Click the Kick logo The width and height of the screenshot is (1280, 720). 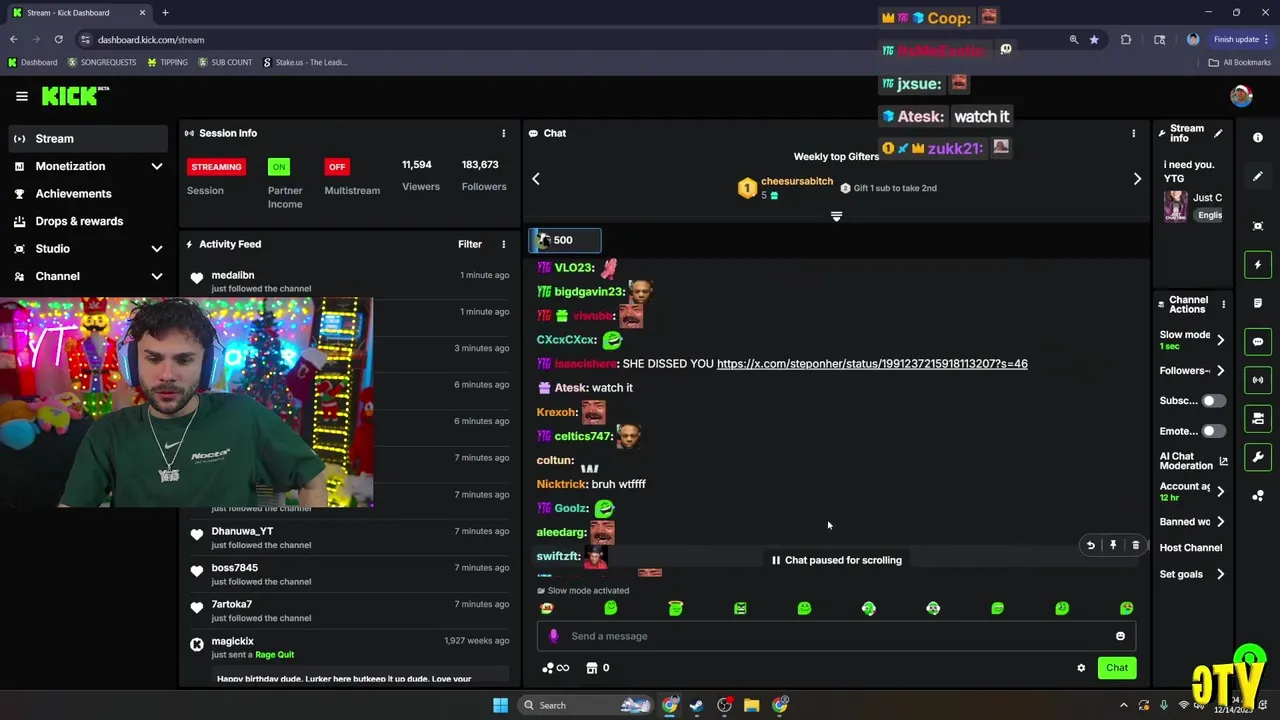pos(75,96)
